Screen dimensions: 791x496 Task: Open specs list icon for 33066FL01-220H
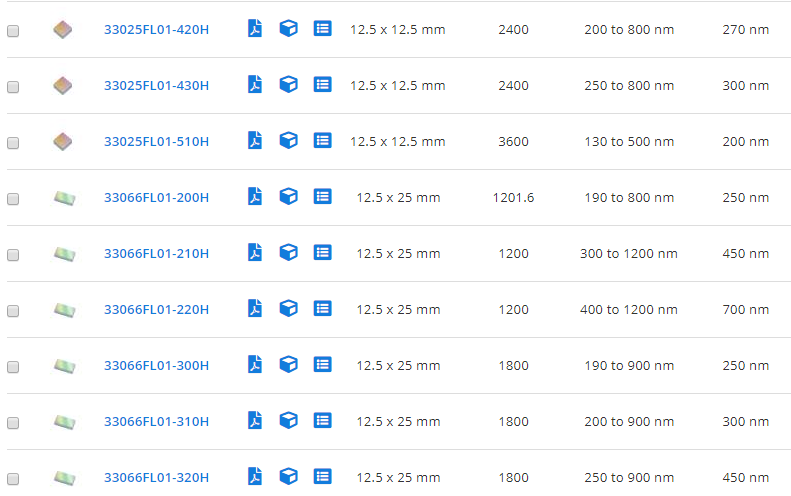click(322, 309)
